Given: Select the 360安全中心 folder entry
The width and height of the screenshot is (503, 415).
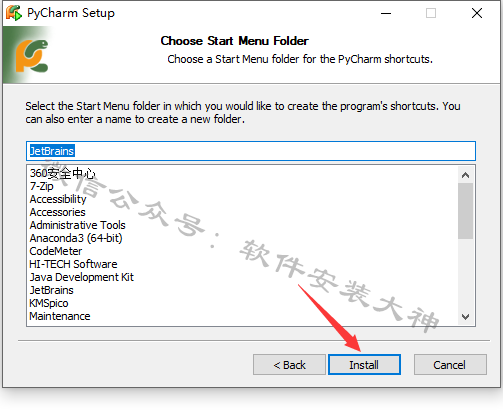Looking at the screenshot, I should pos(62,173).
